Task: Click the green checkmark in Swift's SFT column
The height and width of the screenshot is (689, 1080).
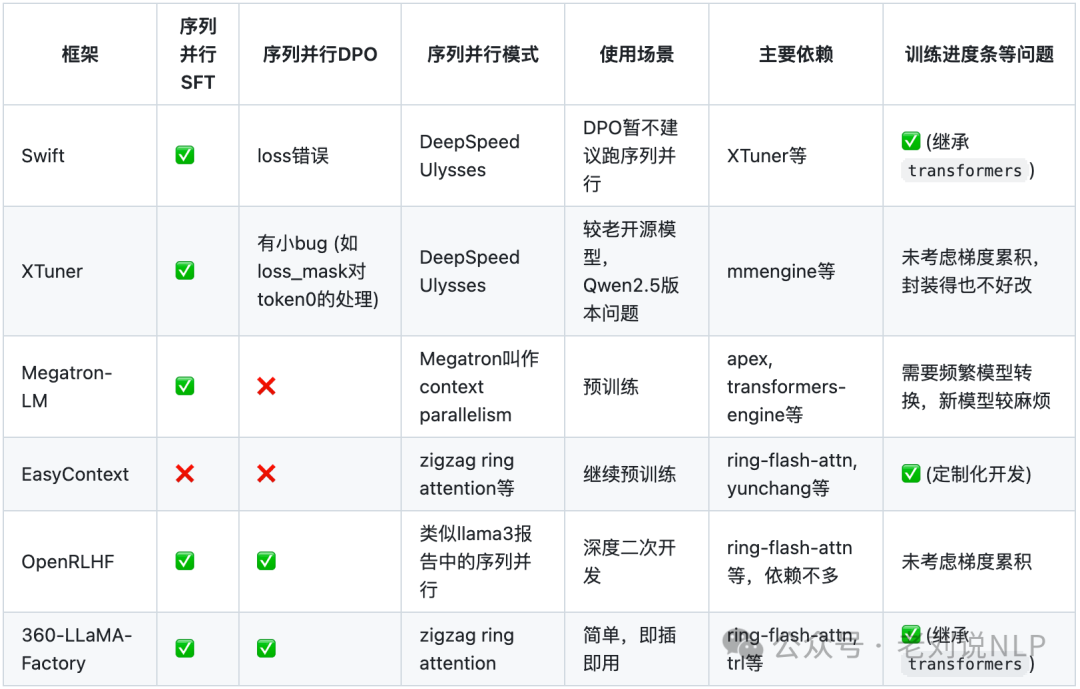Action: pos(185,155)
